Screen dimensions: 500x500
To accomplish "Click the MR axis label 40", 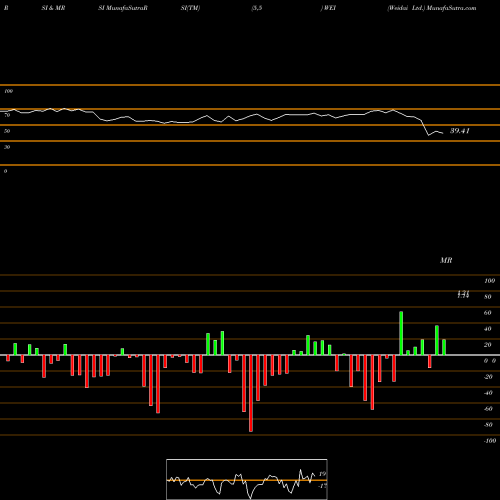I will [x=488, y=329].
